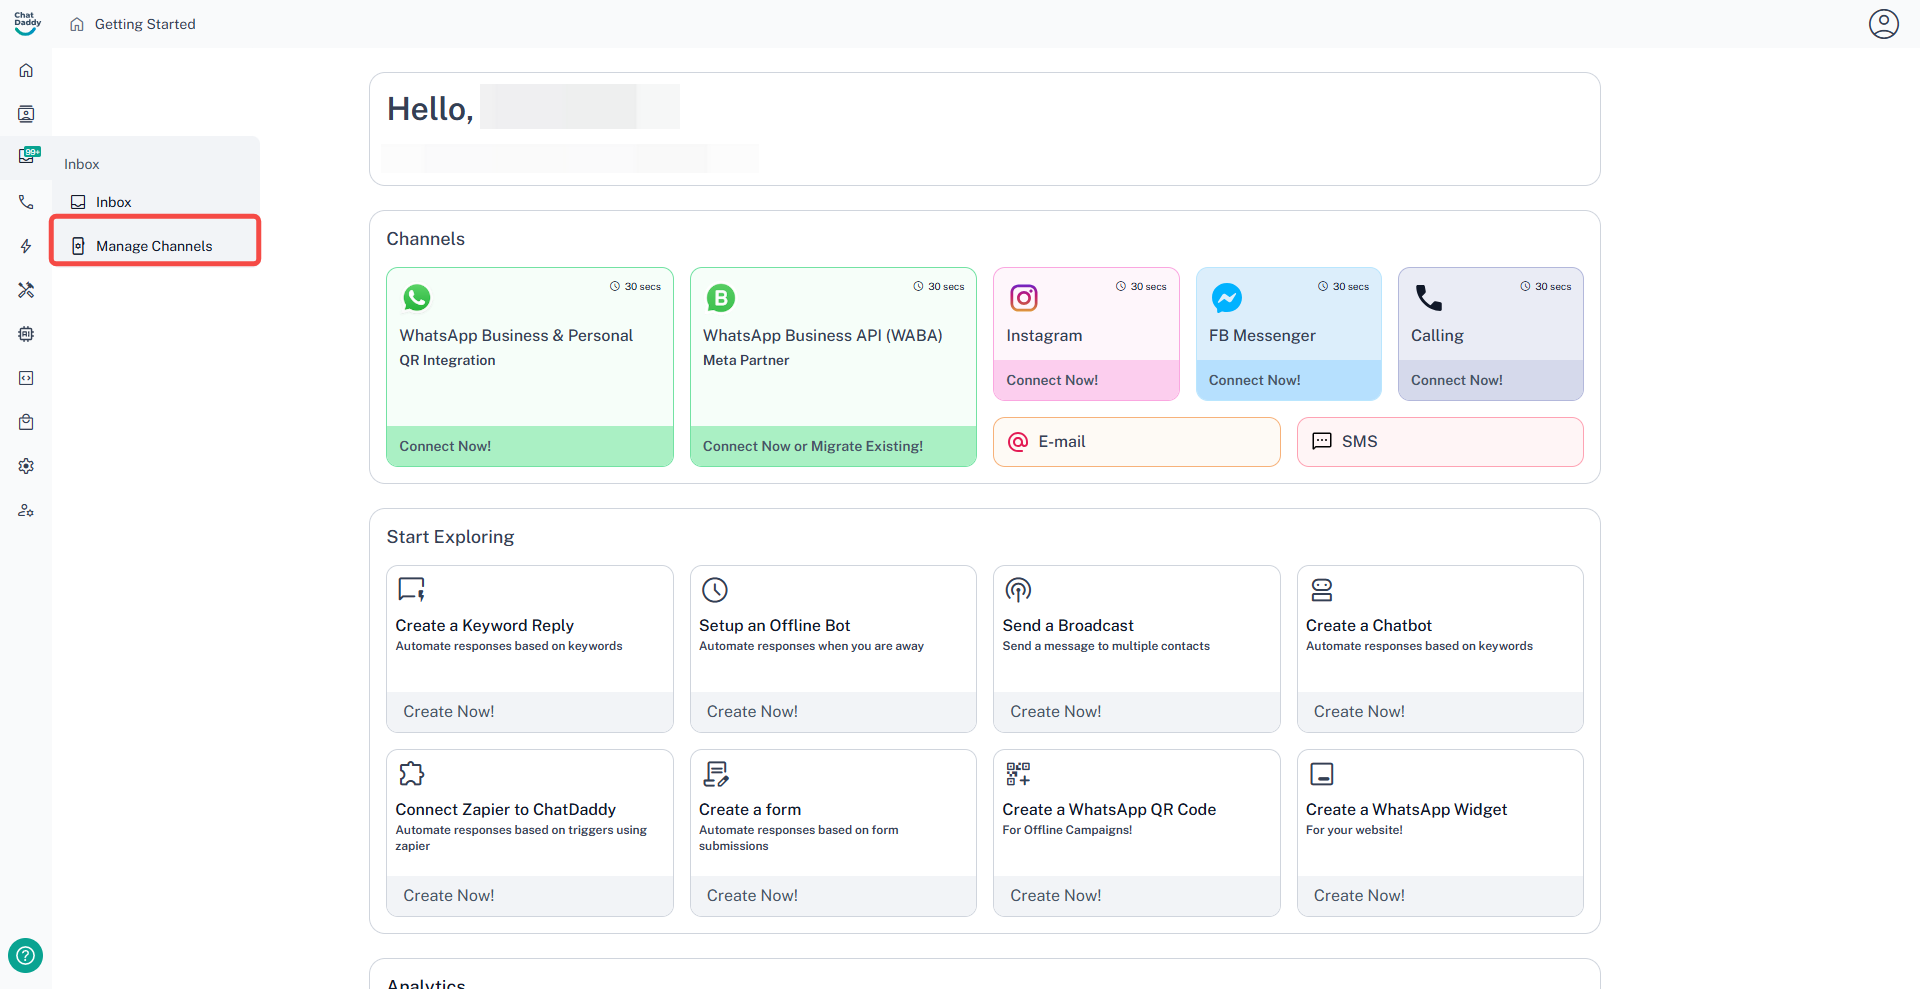The width and height of the screenshot is (1920, 989).
Task: Open the user profile account icon
Action: (1883, 23)
